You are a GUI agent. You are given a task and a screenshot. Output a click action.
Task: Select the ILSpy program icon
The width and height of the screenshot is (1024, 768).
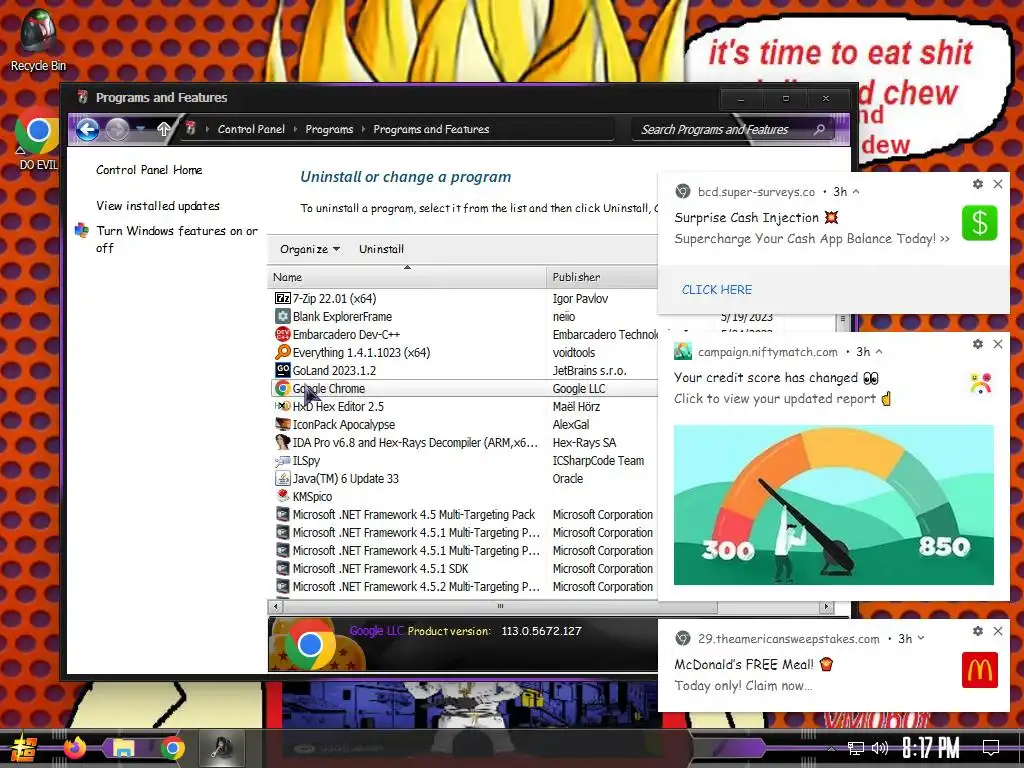point(283,460)
